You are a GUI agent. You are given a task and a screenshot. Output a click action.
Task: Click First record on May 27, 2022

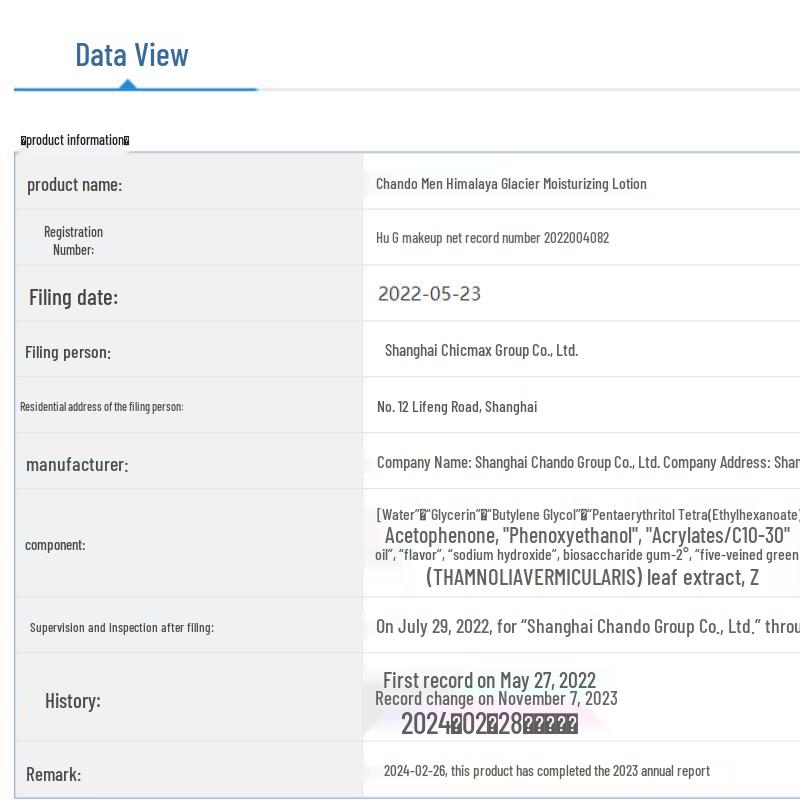pos(489,681)
